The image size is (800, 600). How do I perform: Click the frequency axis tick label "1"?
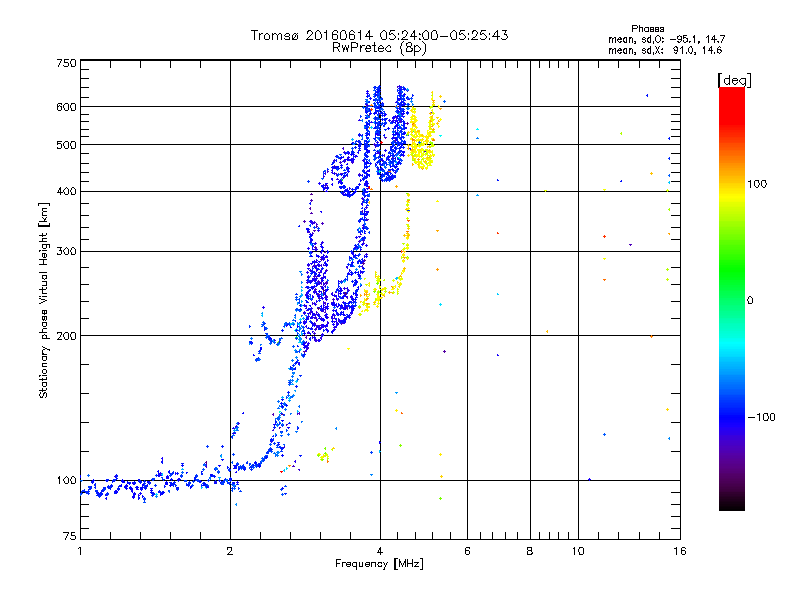click(x=80, y=551)
